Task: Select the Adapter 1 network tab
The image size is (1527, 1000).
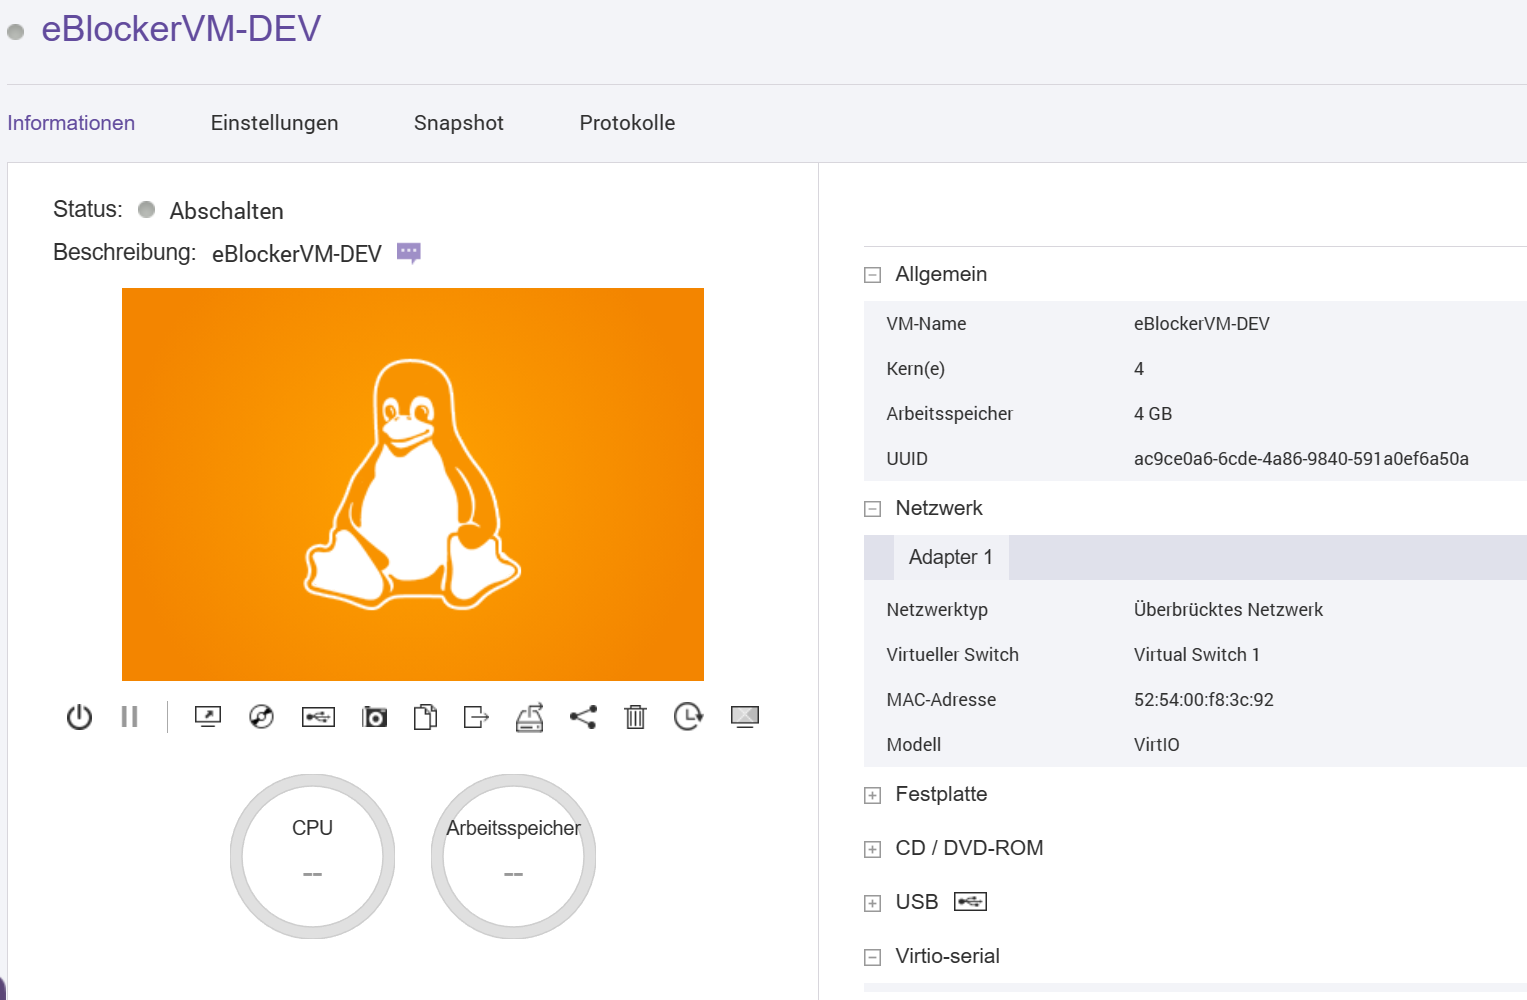Action: tap(951, 557)
